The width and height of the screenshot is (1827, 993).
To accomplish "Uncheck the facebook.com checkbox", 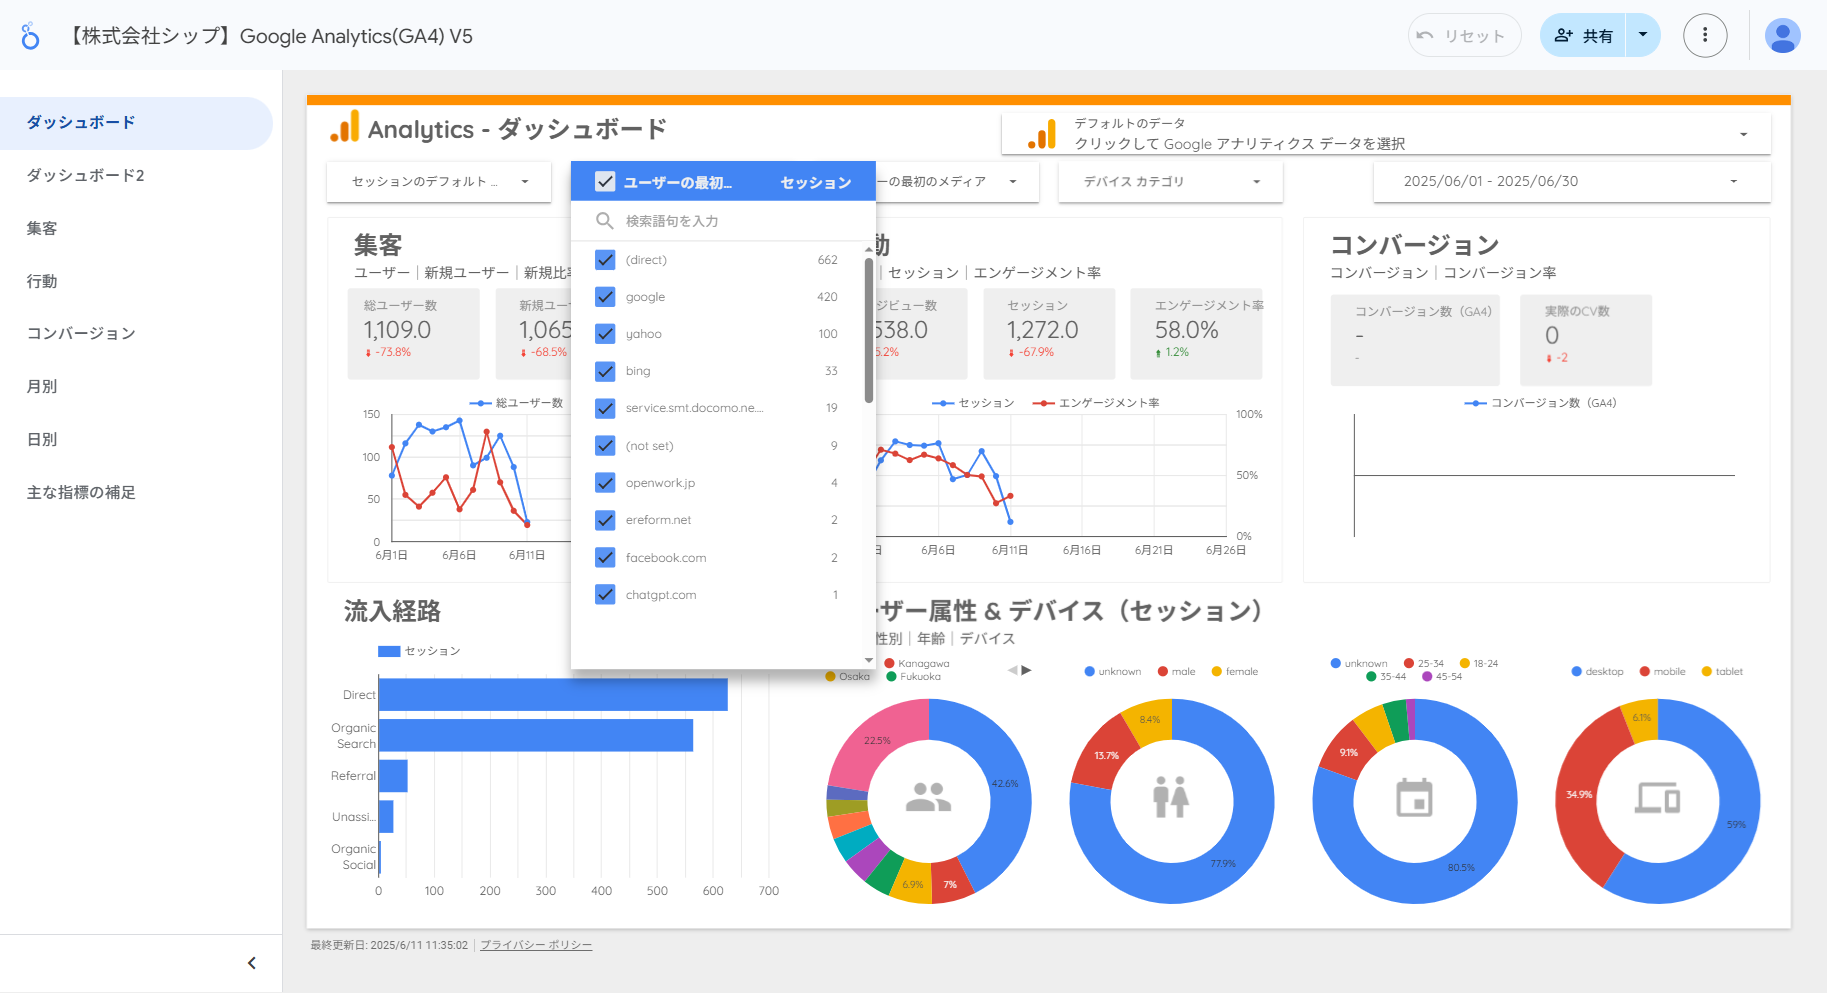I will click(x=605, y=558).
